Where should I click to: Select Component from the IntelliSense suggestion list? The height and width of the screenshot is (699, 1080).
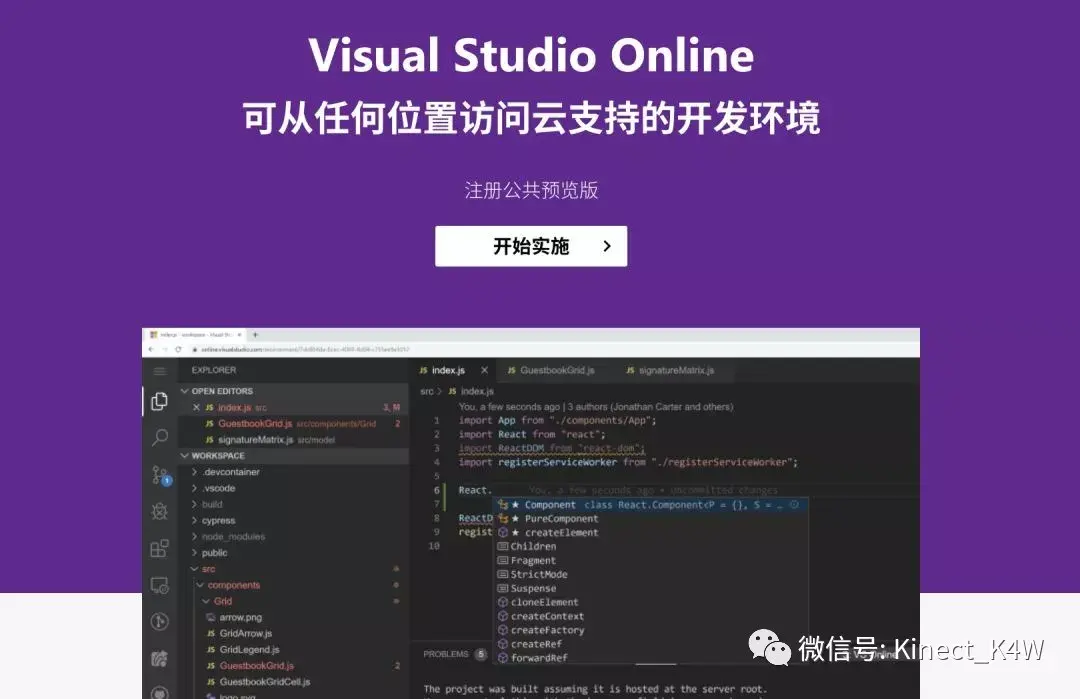pyautogui.click(x=549, y=504)
